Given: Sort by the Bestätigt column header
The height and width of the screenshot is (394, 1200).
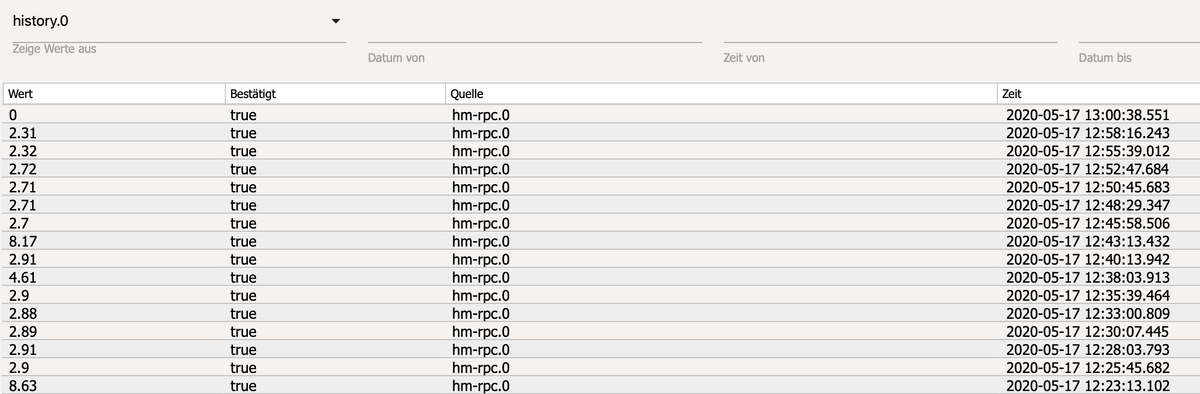Looking at the screenshot, I should click(335, 93).
